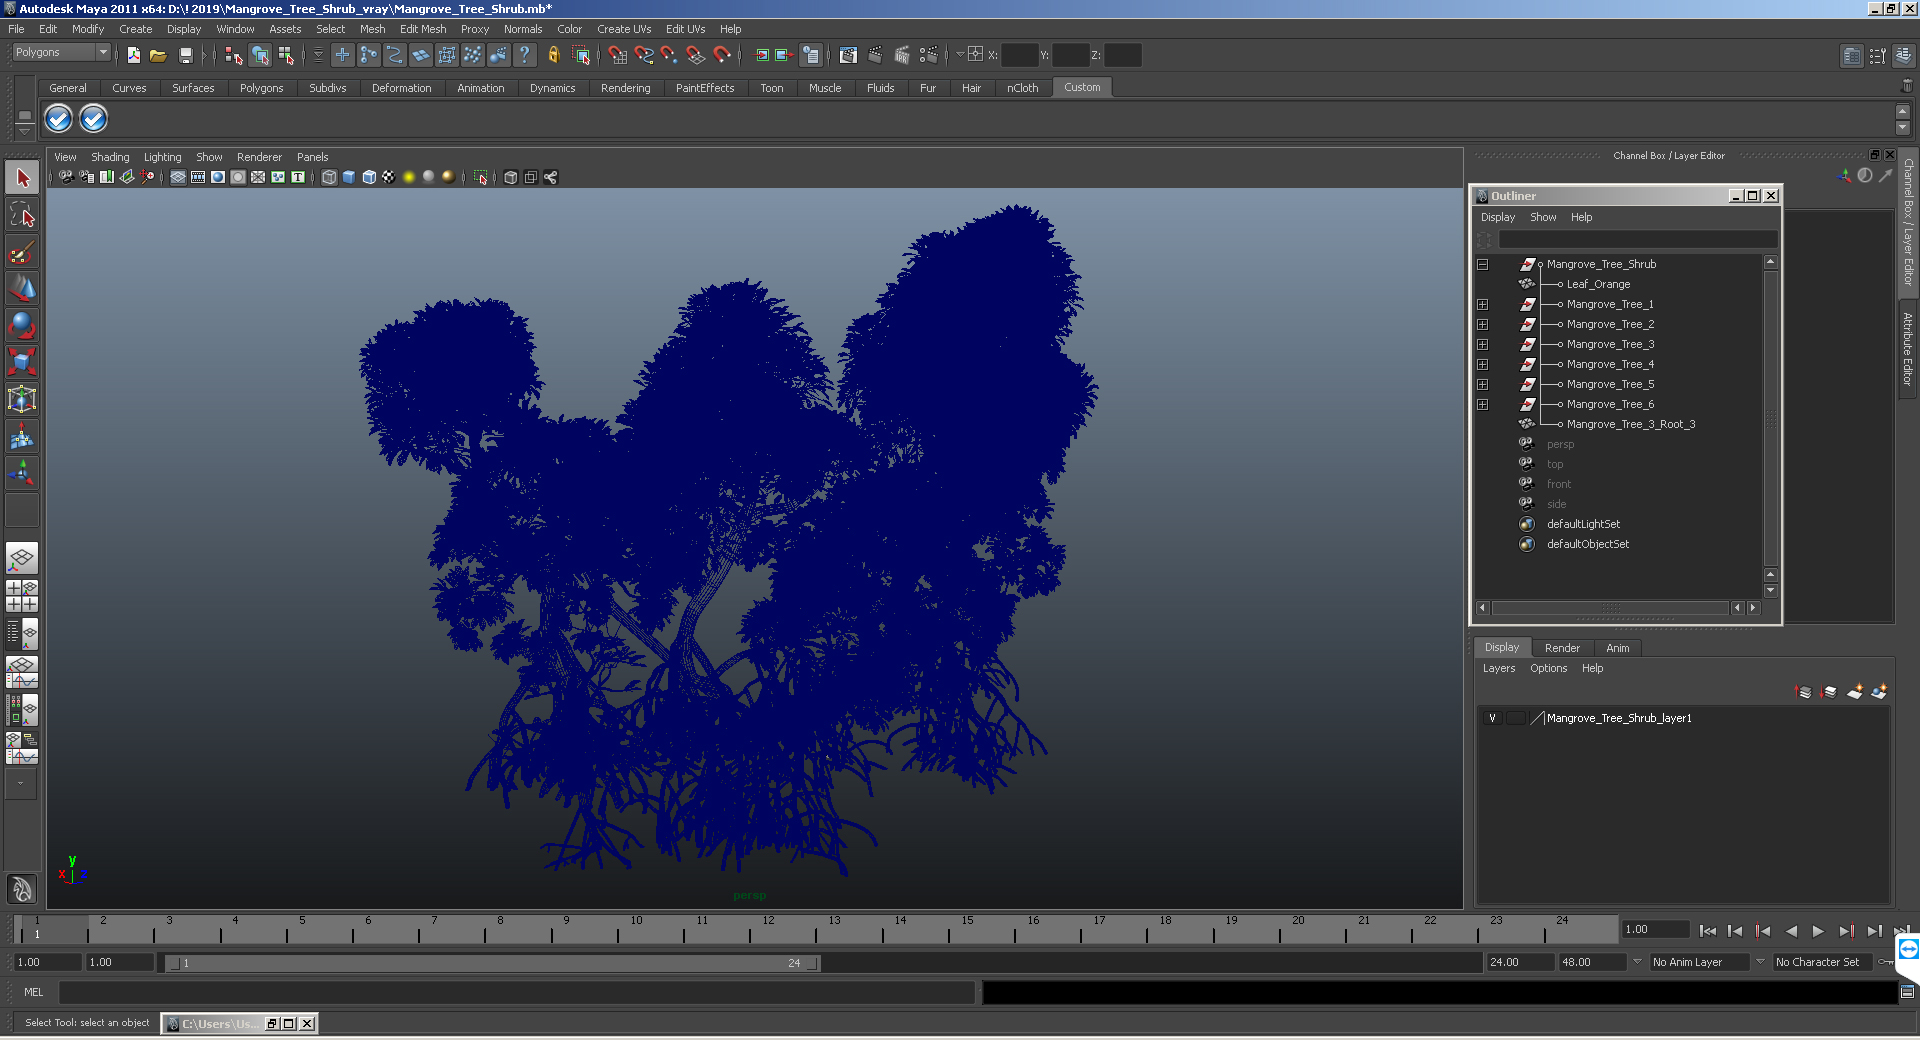Enable snap to curves magnet
The width and height of the screenshot is (1920, 1040).
point(643,55)
